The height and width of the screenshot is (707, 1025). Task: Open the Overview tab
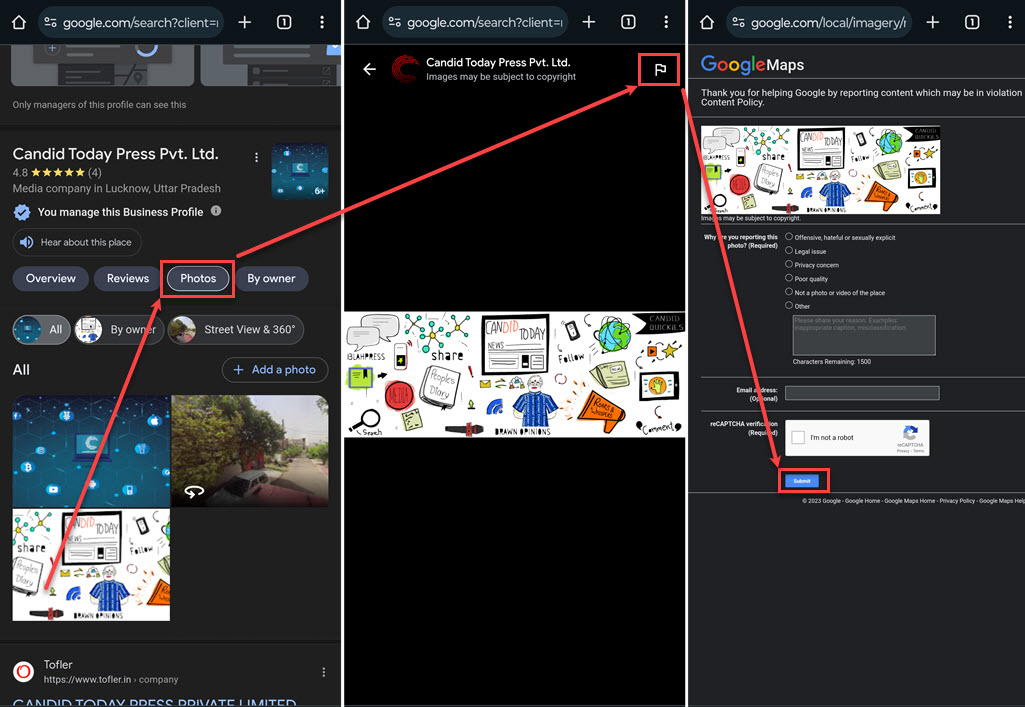(50, 278)
